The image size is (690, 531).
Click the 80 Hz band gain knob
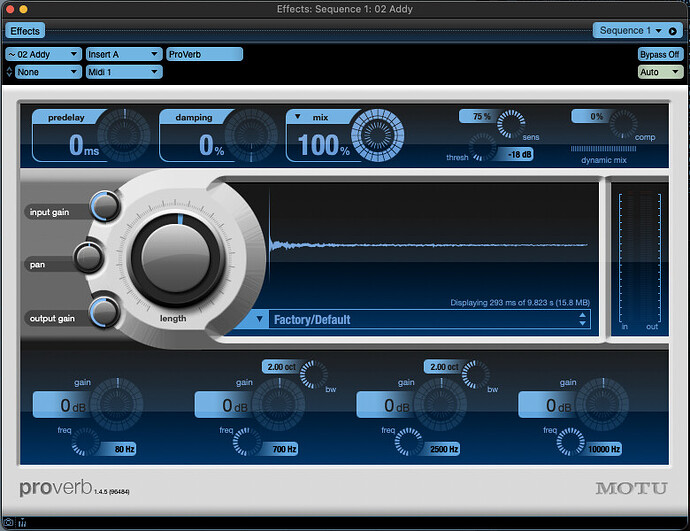(117, 404)
